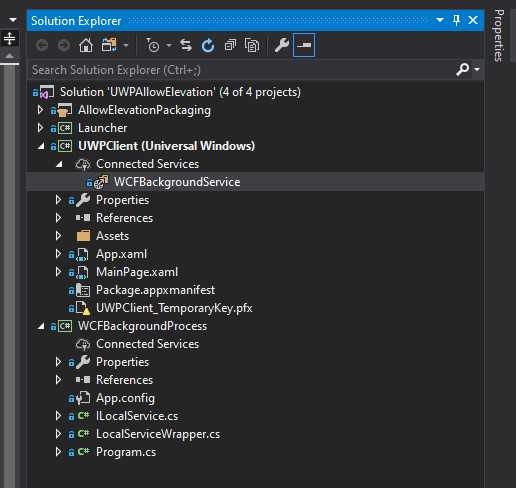Expand LocalServiceWrapper.cs node
The height and width of the screenshot is (488, 516).
click(58, 434)
